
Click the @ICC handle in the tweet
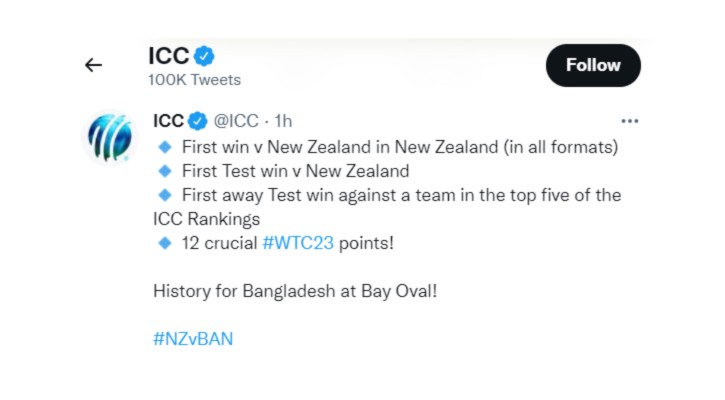tap(236, 121)
